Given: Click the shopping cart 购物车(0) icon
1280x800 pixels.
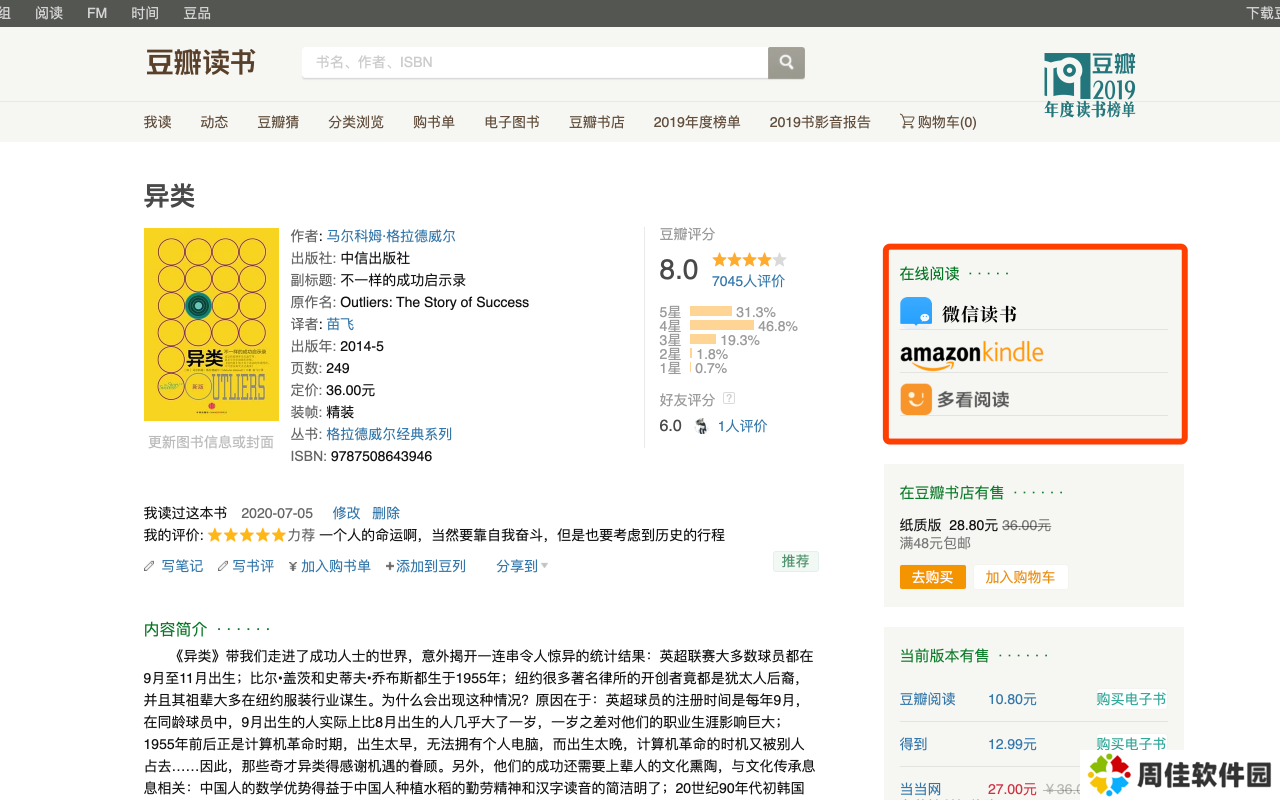Looking at the screenshot, I should click(x=907, y=122).
